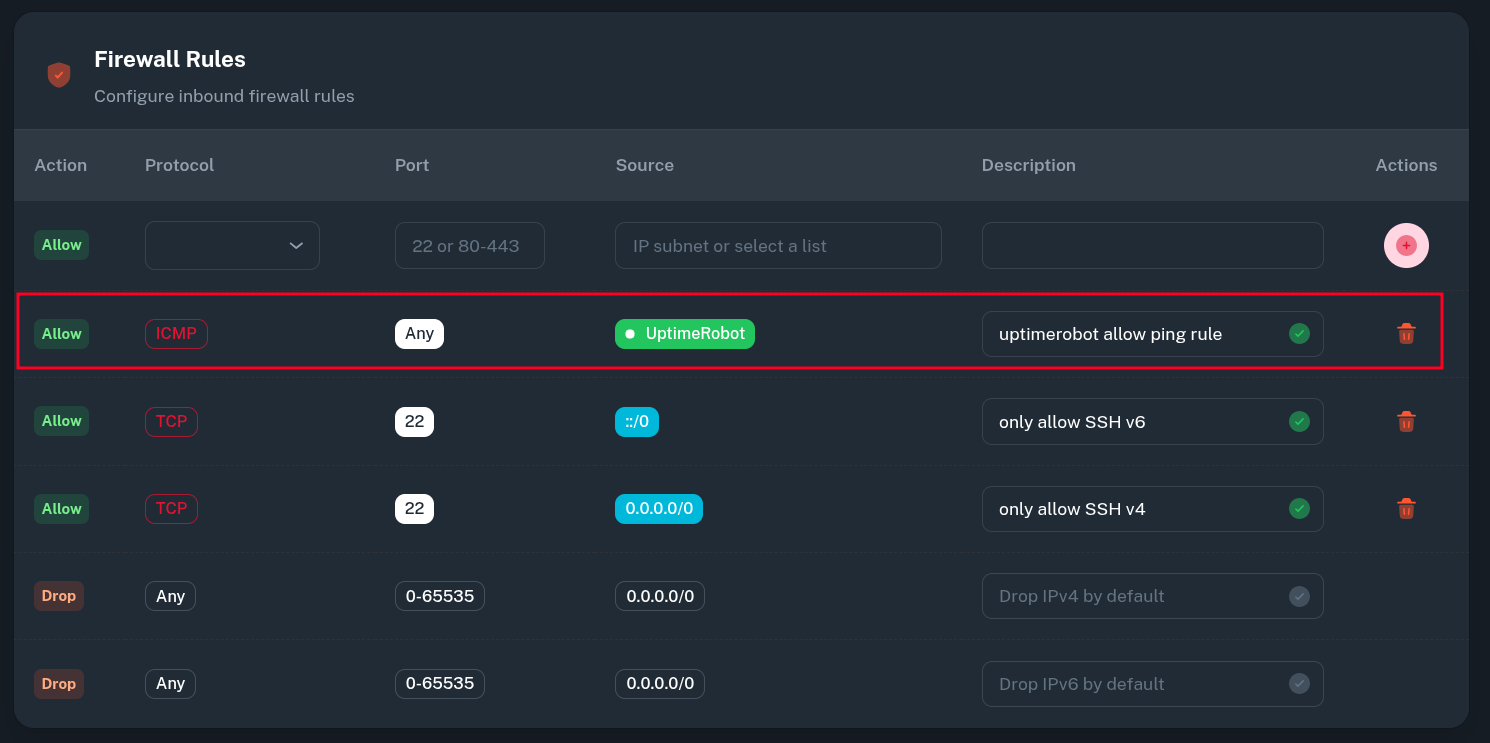Click the Protocol column header
The width and height of the screenshot is (1490, 743).
click(179, 165)
